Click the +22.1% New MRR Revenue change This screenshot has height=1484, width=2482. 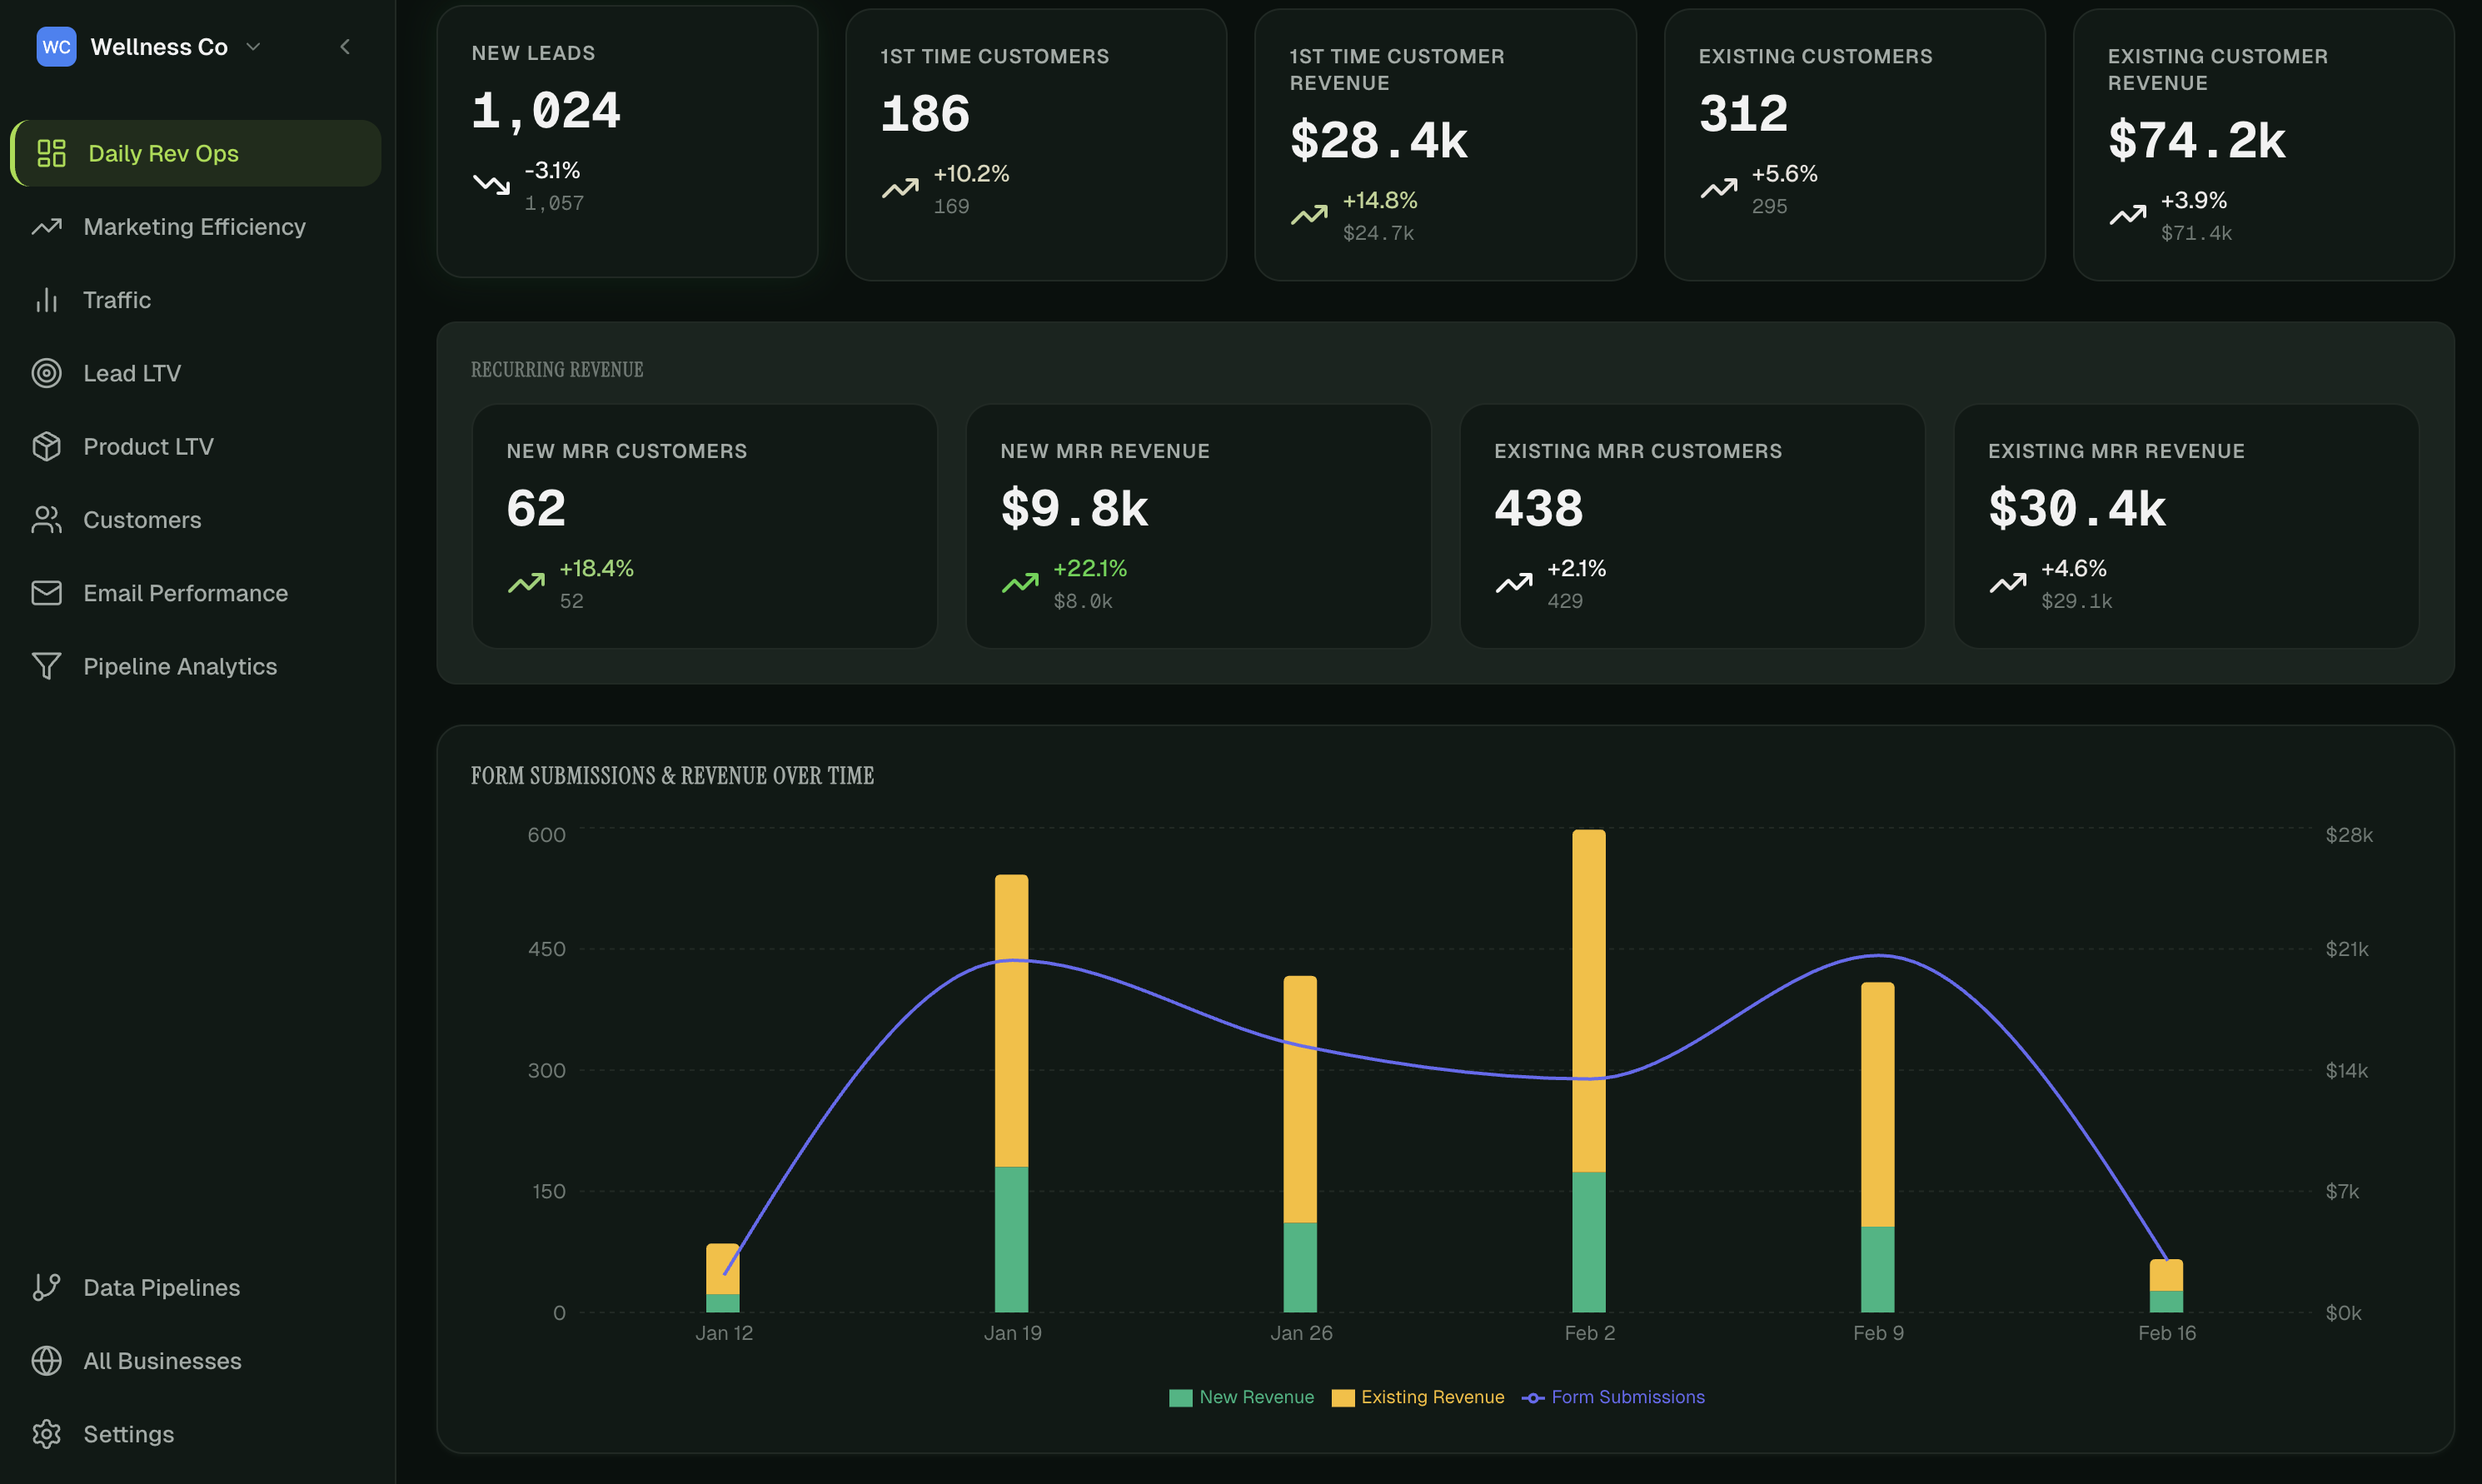[x=1090, y=569]
